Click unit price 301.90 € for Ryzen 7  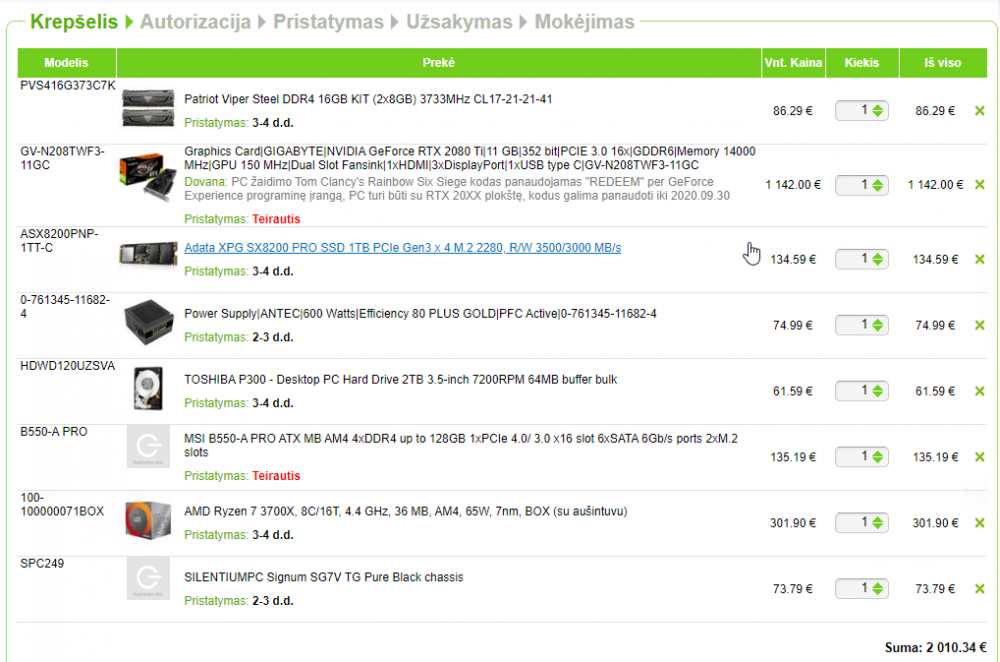click(793, 524)
